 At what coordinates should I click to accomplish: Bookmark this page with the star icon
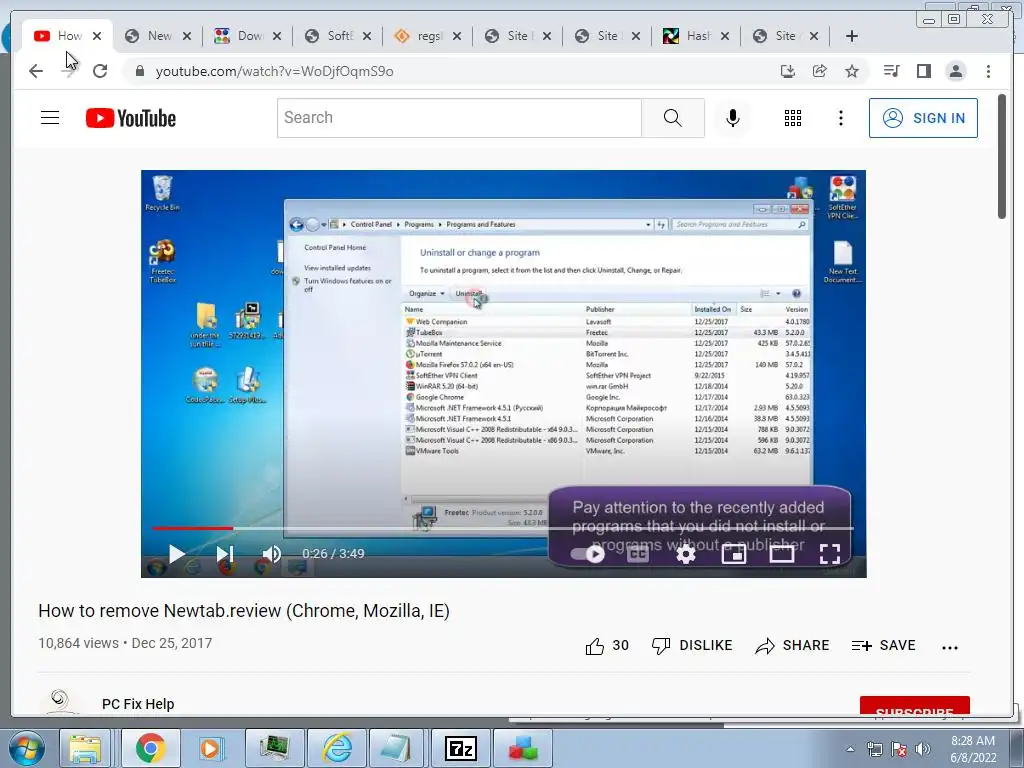(x=852, y=71)
